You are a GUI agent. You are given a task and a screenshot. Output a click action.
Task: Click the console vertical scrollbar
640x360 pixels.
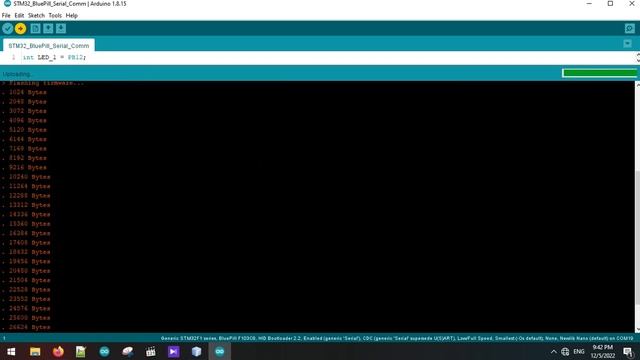(638, 237)
